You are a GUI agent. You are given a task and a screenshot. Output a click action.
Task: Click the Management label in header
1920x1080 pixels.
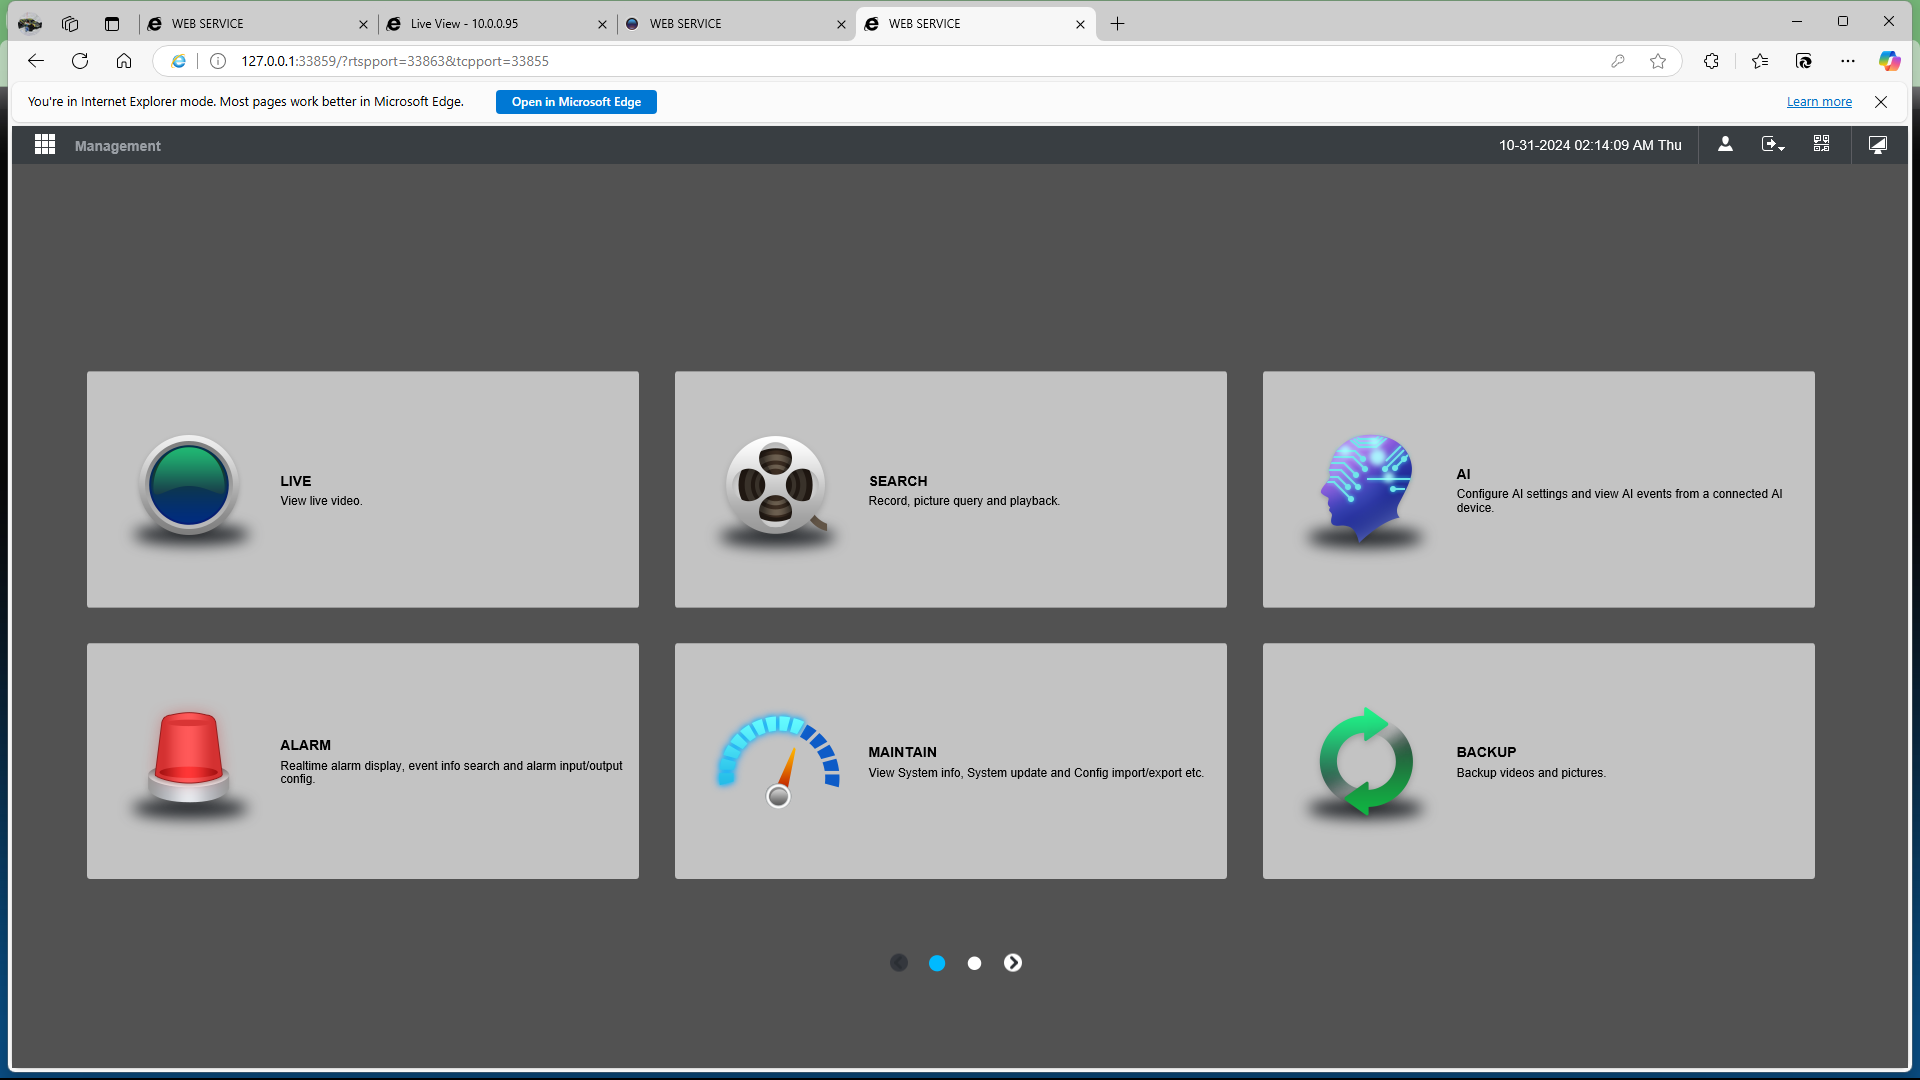[x=118, y=146]
